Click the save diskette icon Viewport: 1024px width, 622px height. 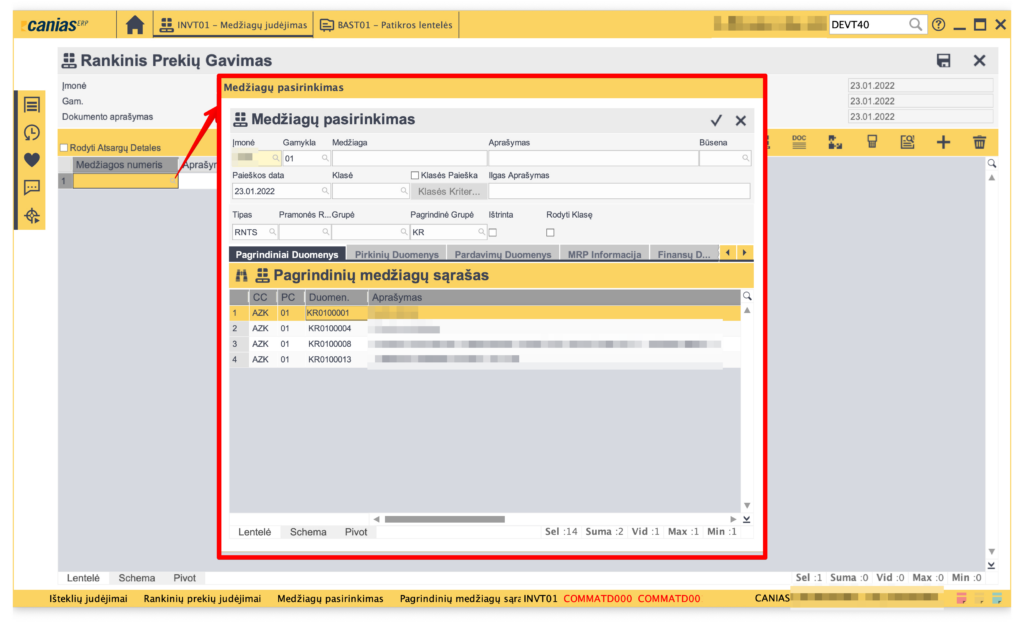pos(943,61)
